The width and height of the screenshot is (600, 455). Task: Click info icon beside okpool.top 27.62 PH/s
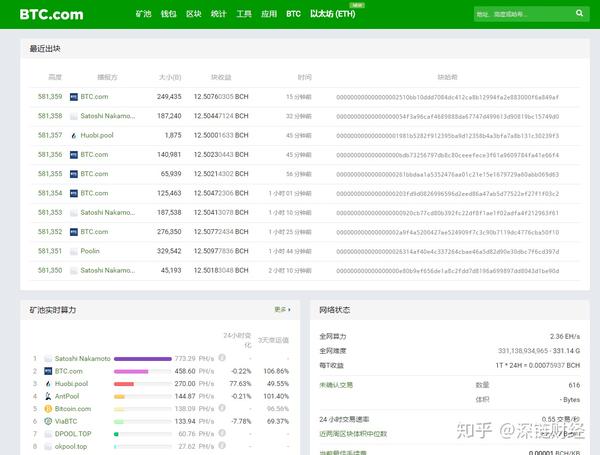click(x=222, y=446)
